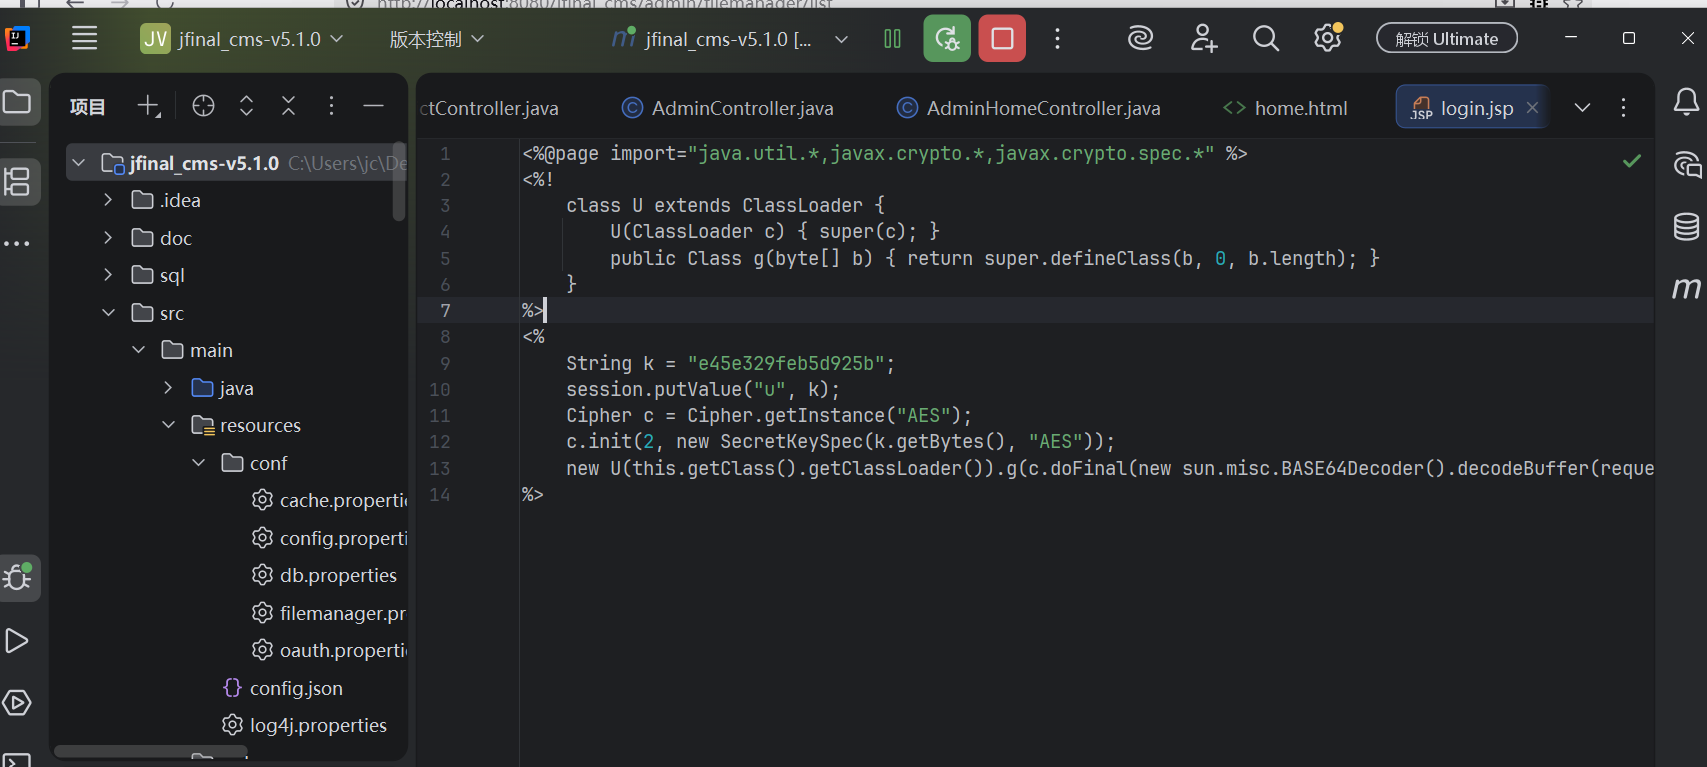1707x767 pixels.
Task: Click 'class U extends ClassLoader' code line
Action: 725,205
